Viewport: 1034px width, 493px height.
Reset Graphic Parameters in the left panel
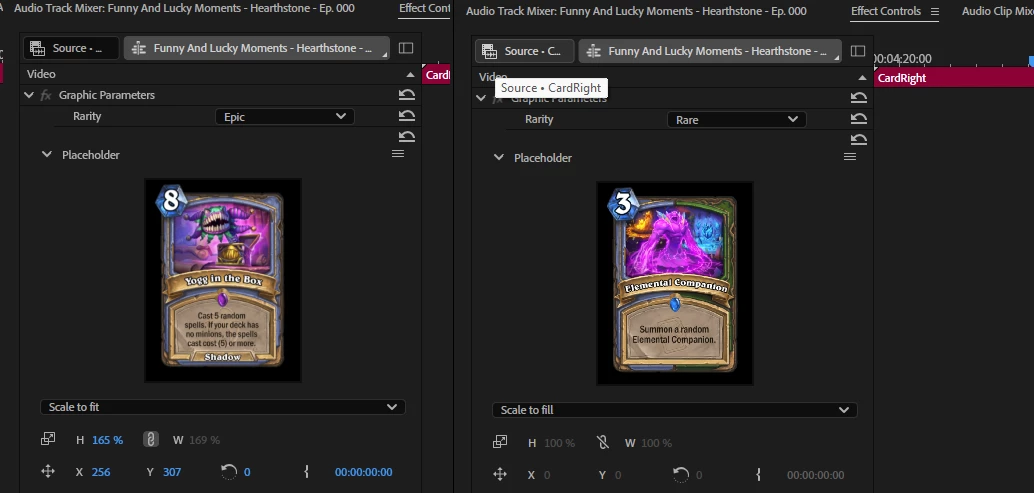[407, 95]
